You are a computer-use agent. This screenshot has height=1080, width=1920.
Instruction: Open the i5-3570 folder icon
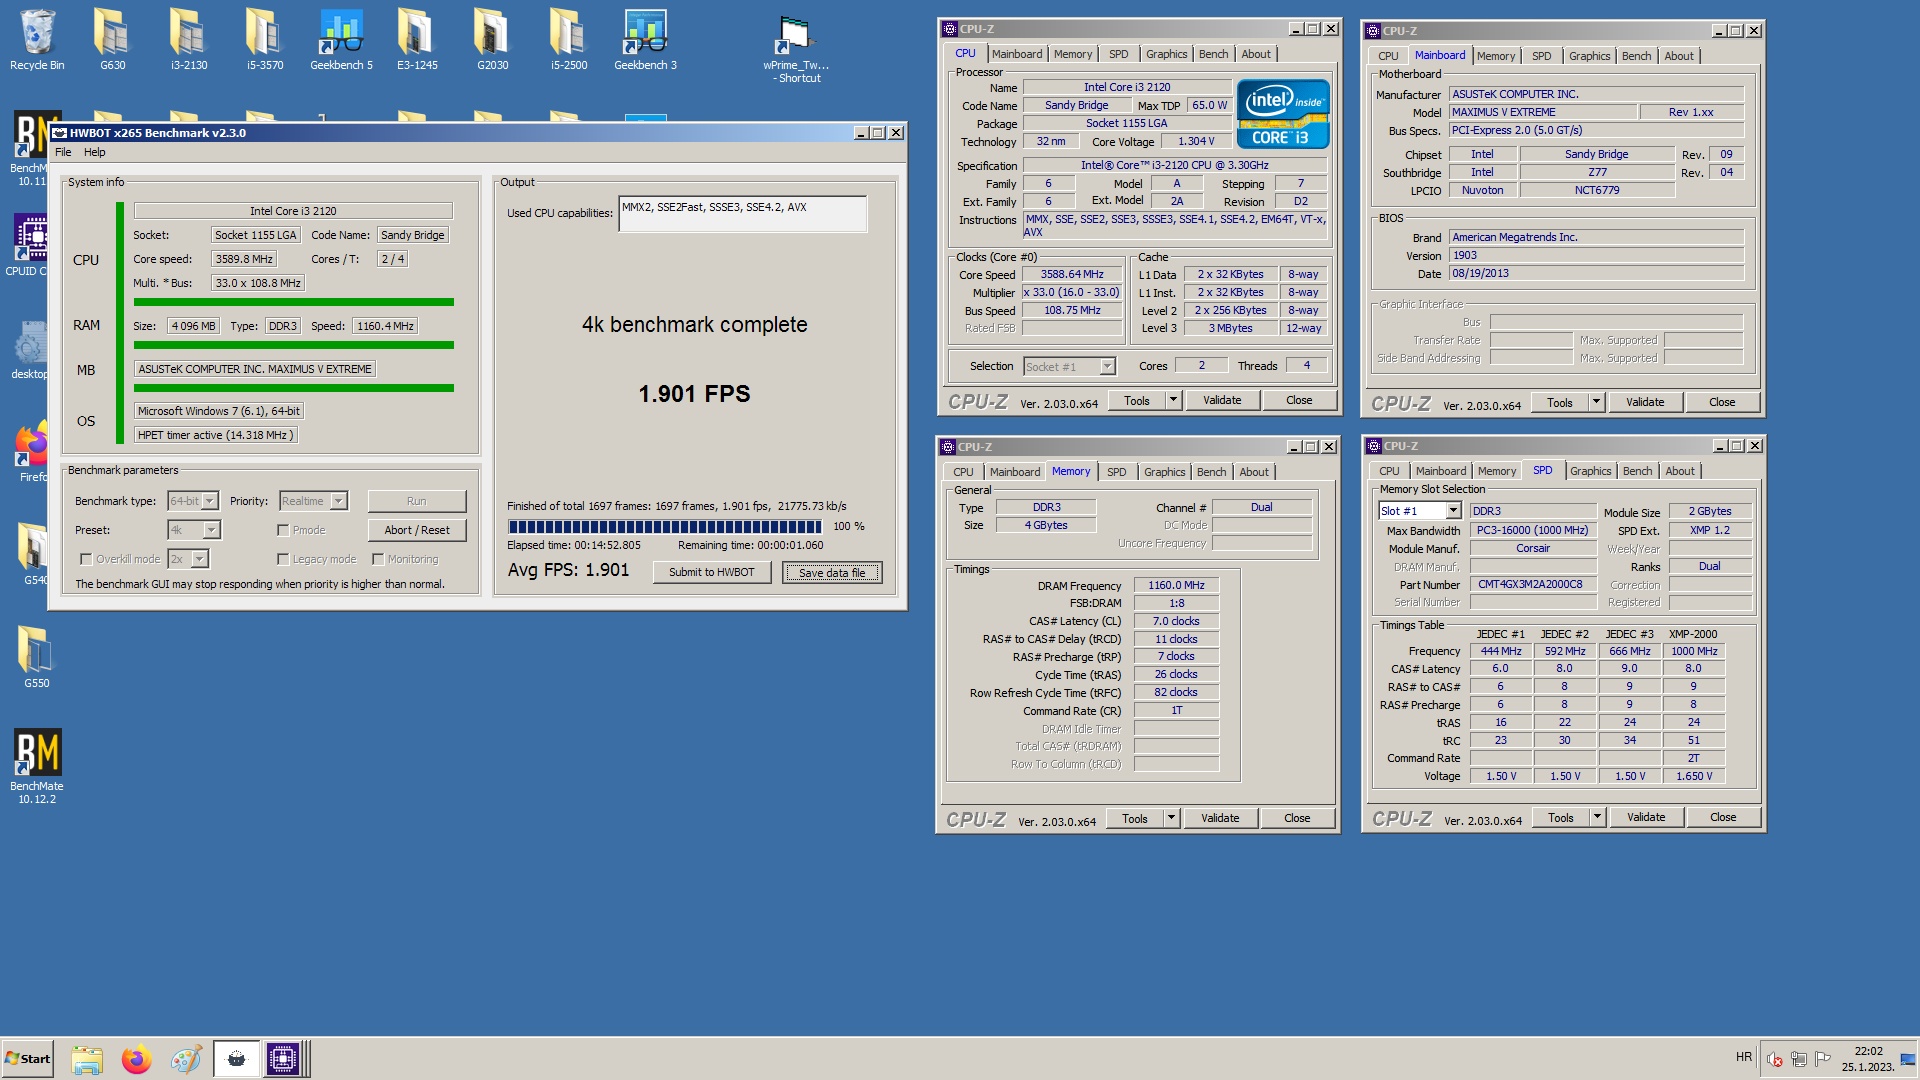[x=265, y=40]
